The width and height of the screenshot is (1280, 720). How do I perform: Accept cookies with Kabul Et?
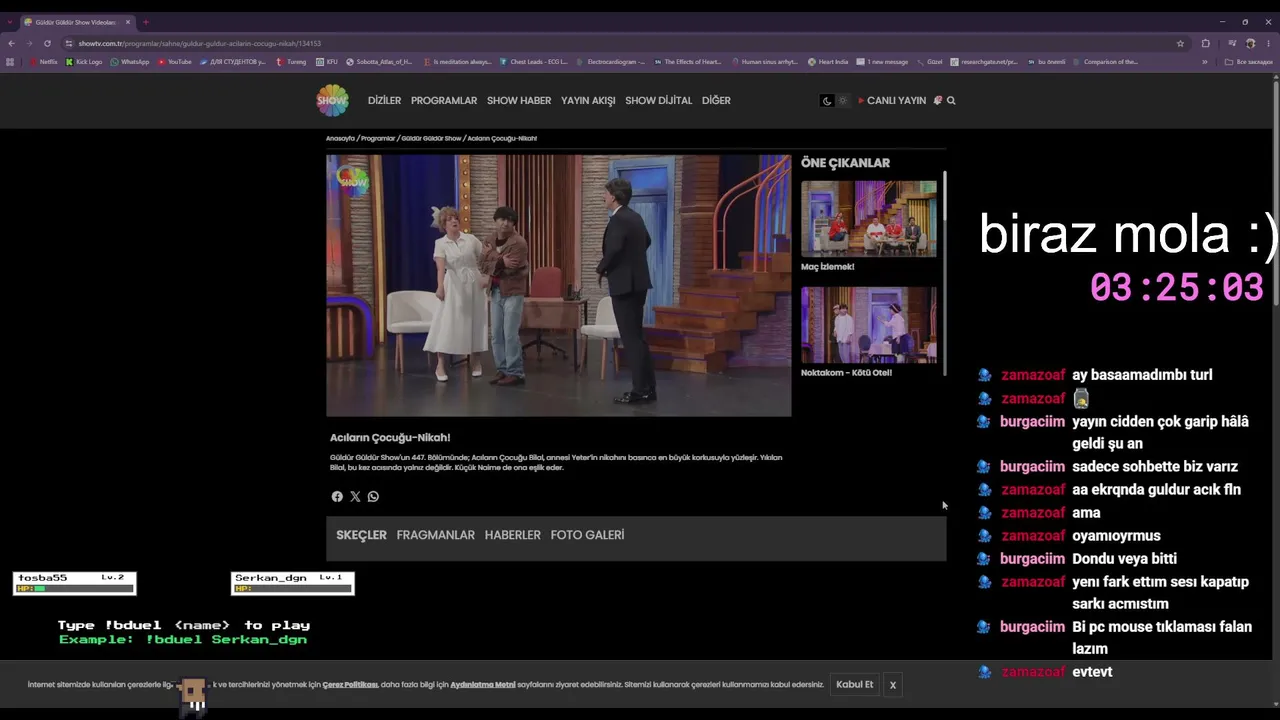[x=855, y=685]
